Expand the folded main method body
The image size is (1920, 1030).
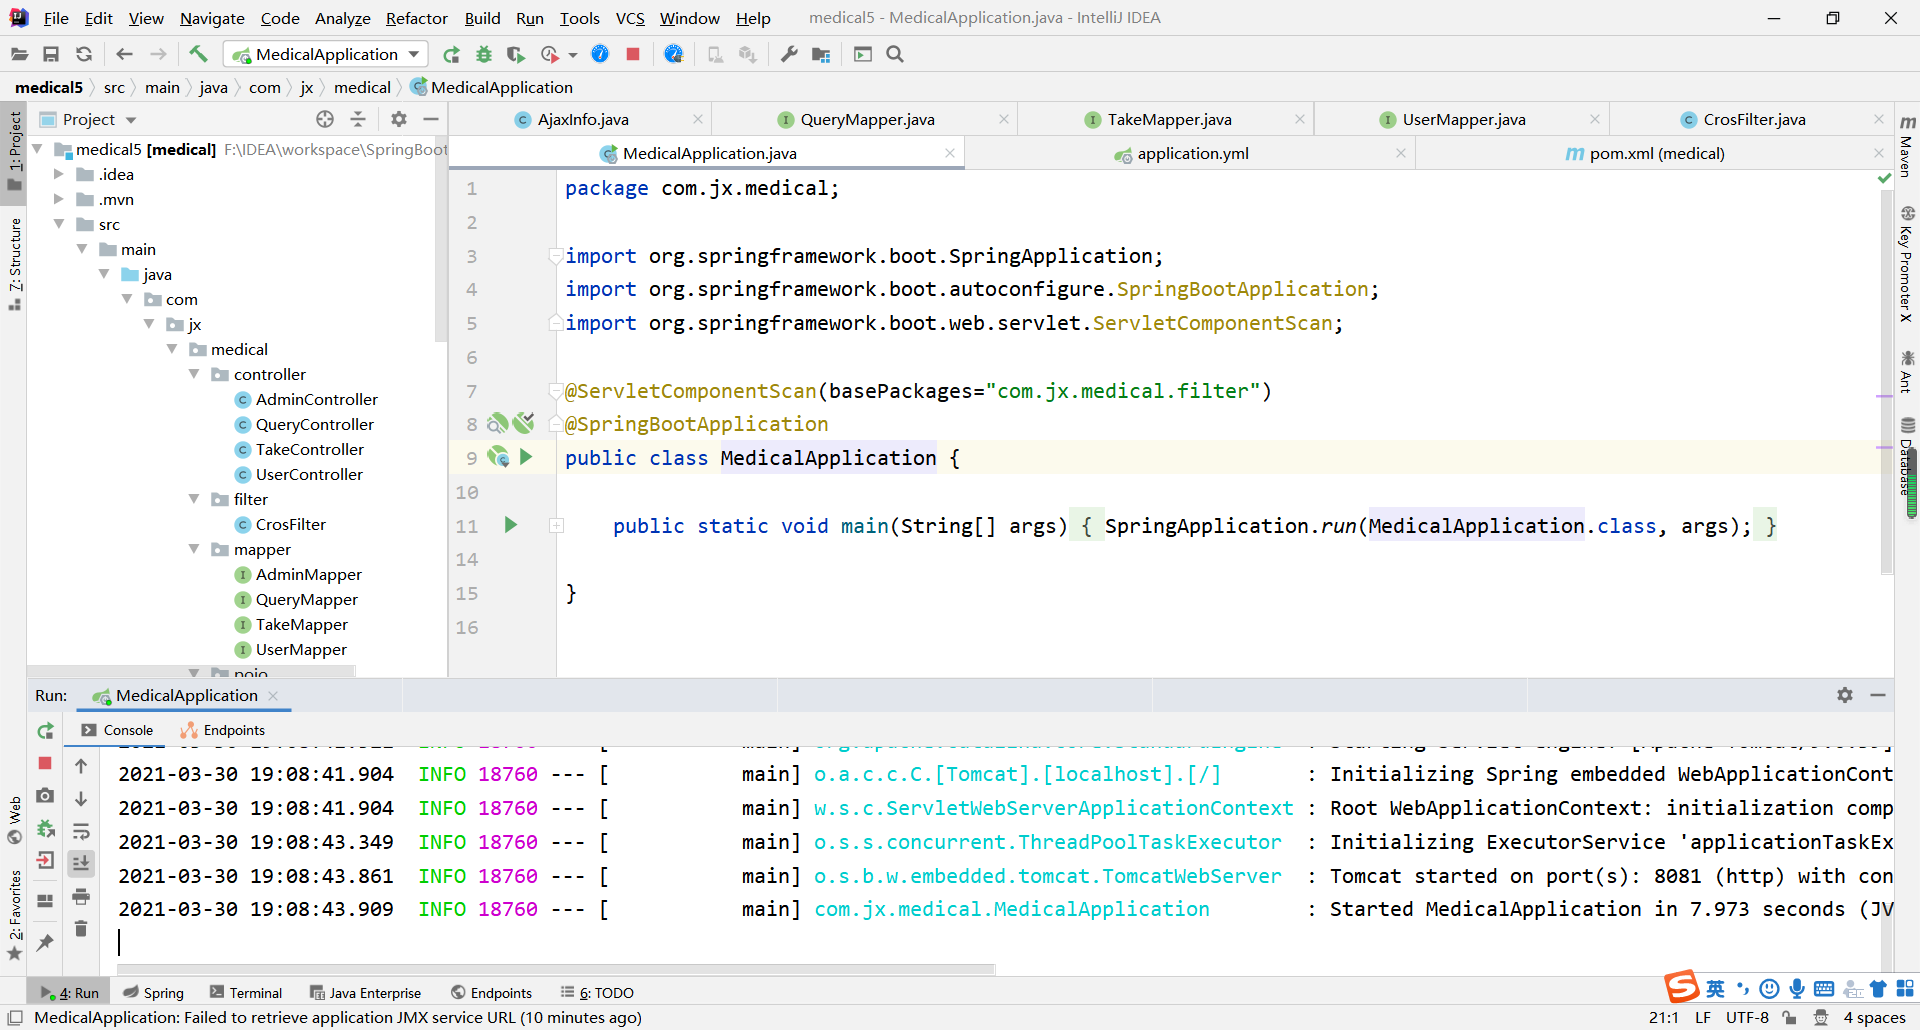[556, 525]
